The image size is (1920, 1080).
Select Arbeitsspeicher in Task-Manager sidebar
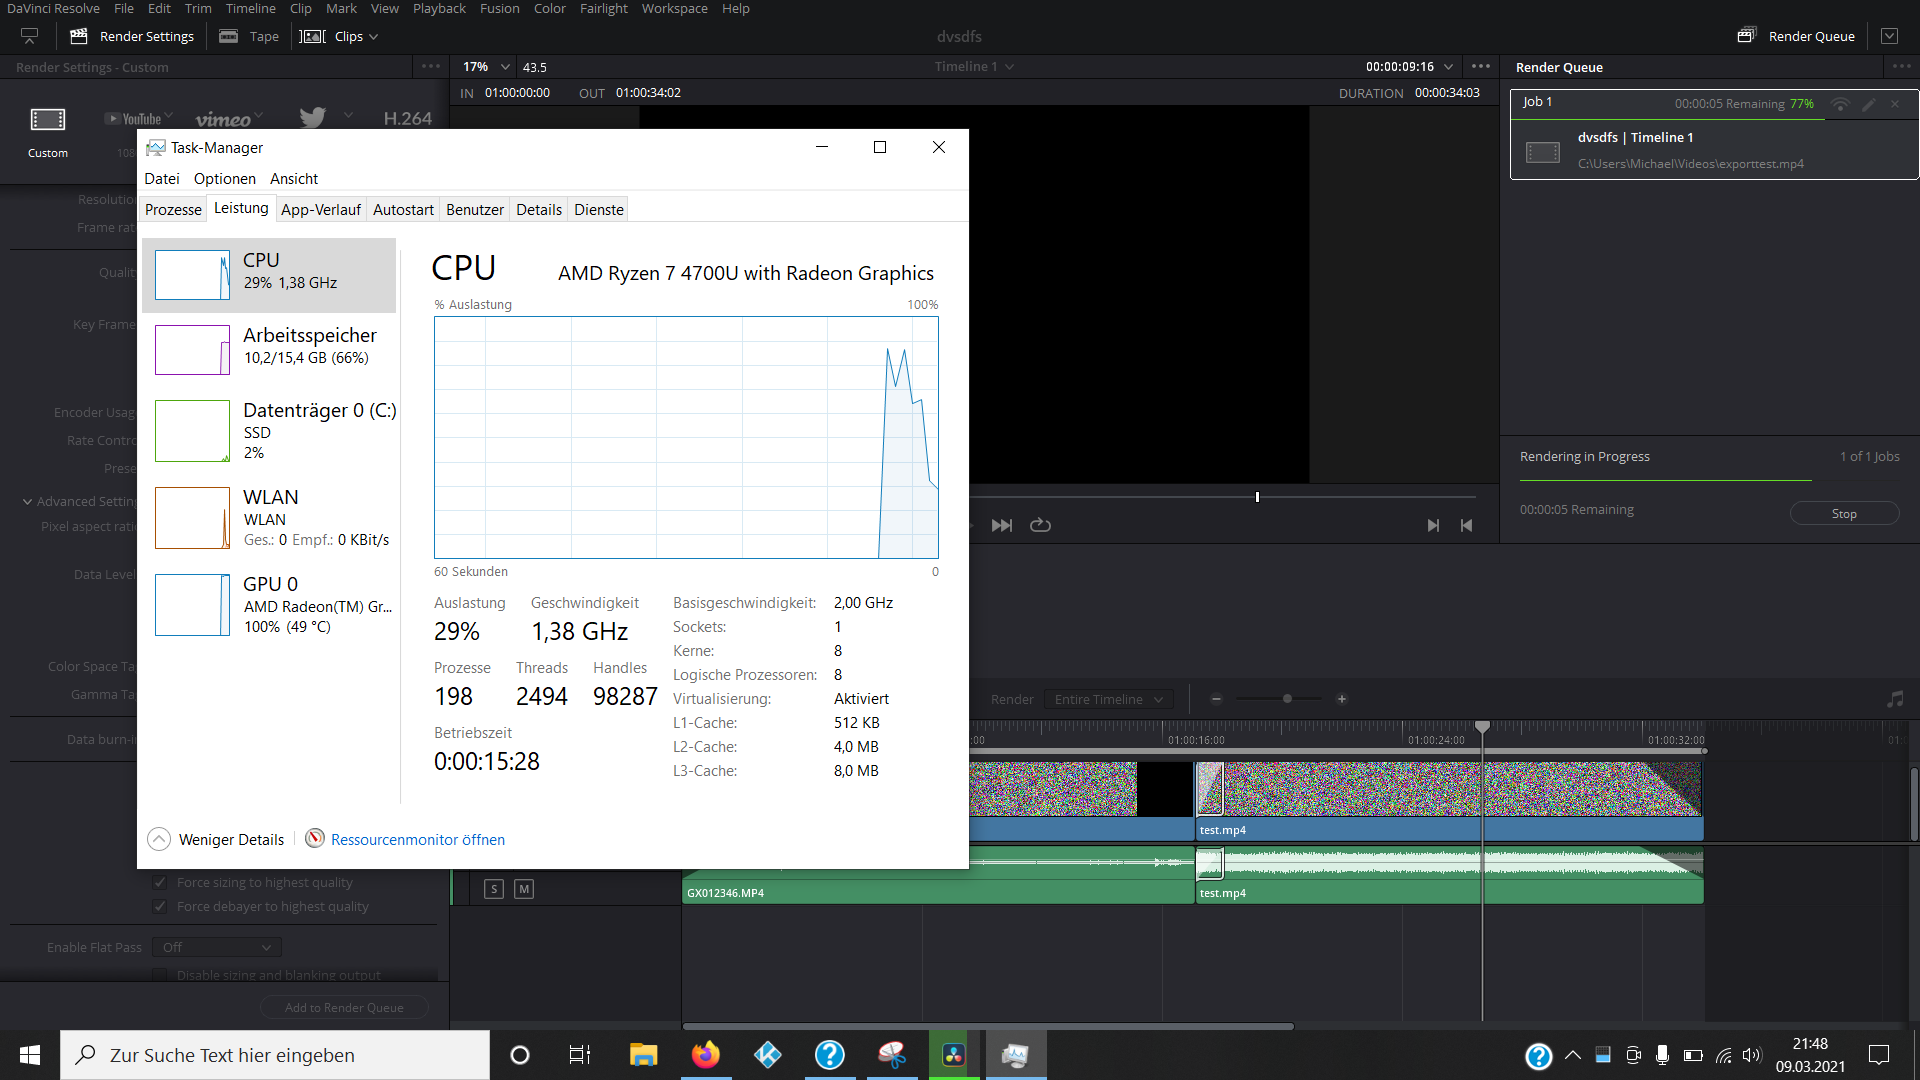pos(270,349)
